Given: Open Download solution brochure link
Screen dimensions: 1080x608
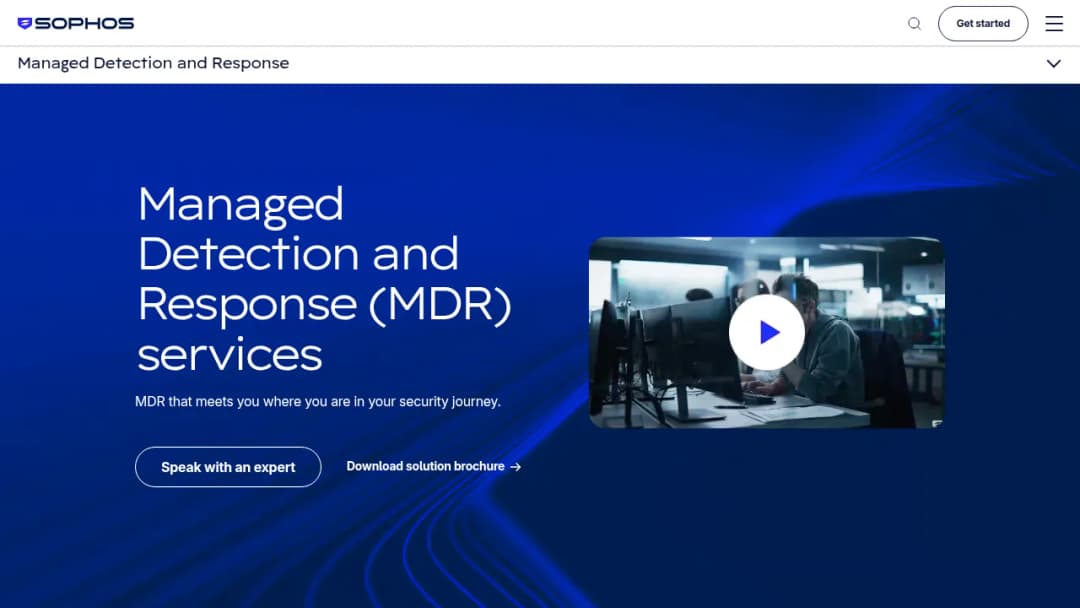Looking at the screenshot, I should [433, 466].
